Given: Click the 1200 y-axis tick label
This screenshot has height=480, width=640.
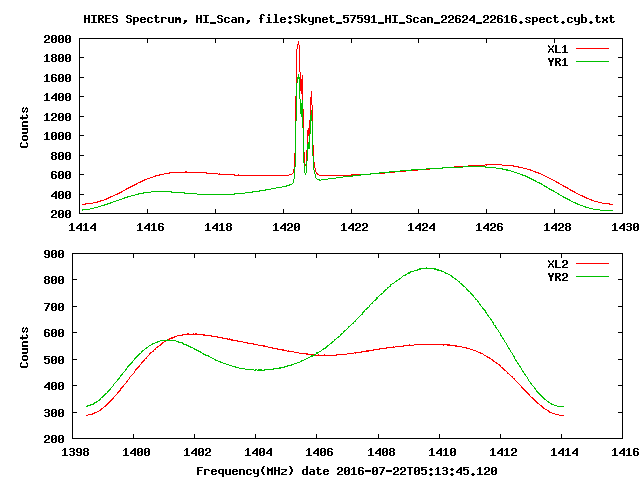Looking at the screenshot, I should (58, 117).
